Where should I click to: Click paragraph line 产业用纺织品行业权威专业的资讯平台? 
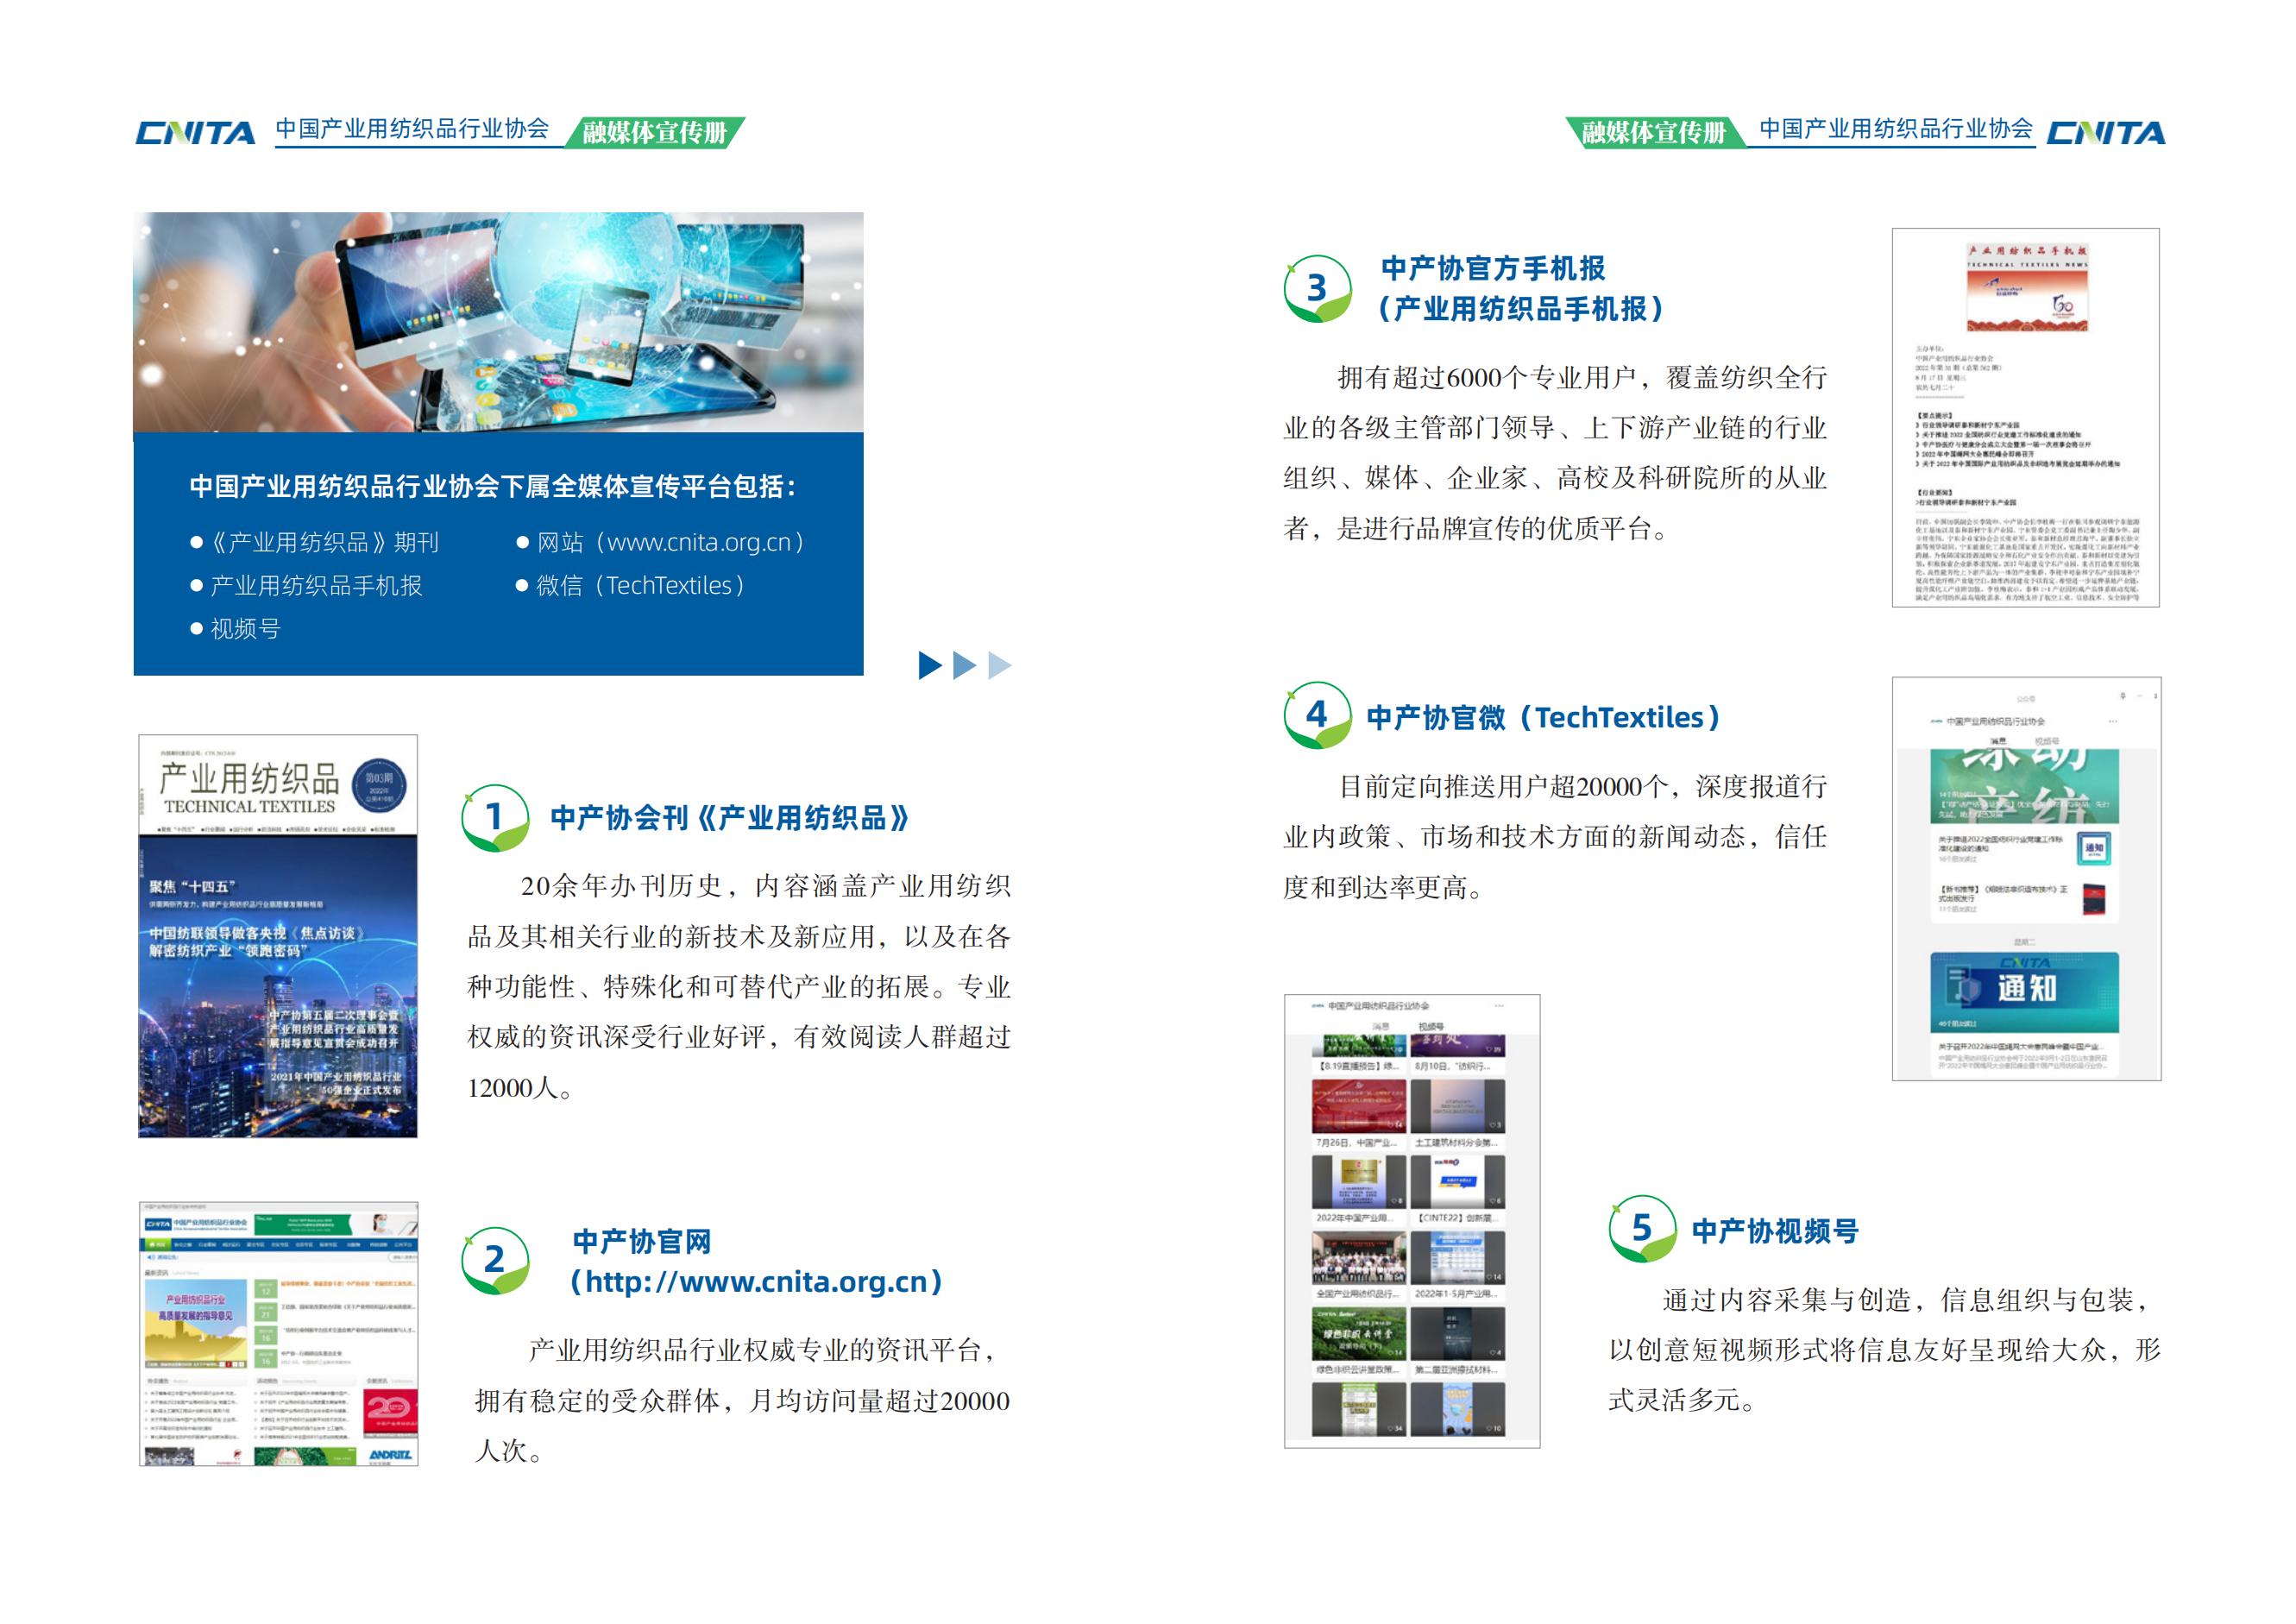[x=762, y=1351]
